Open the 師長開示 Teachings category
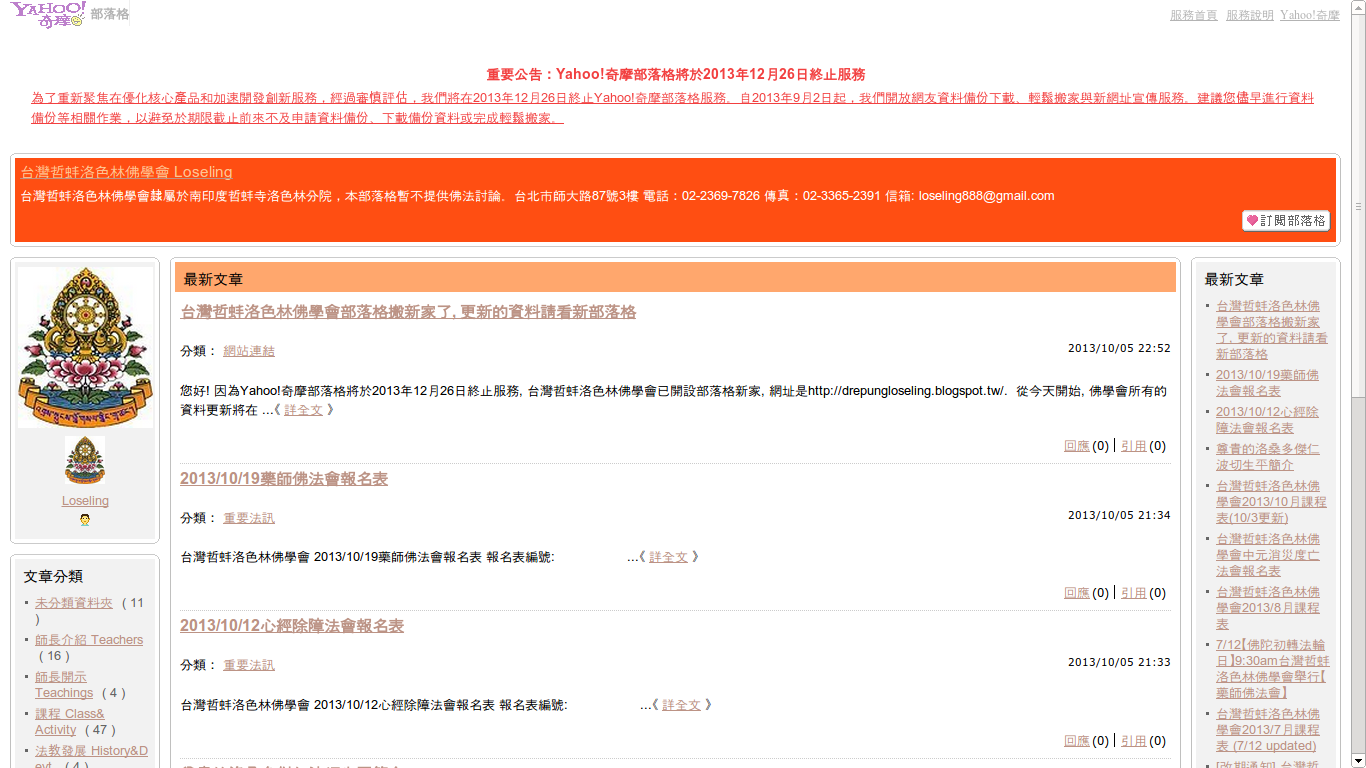The height and width of the screenshot is (768, 1366). coord(64,685)
